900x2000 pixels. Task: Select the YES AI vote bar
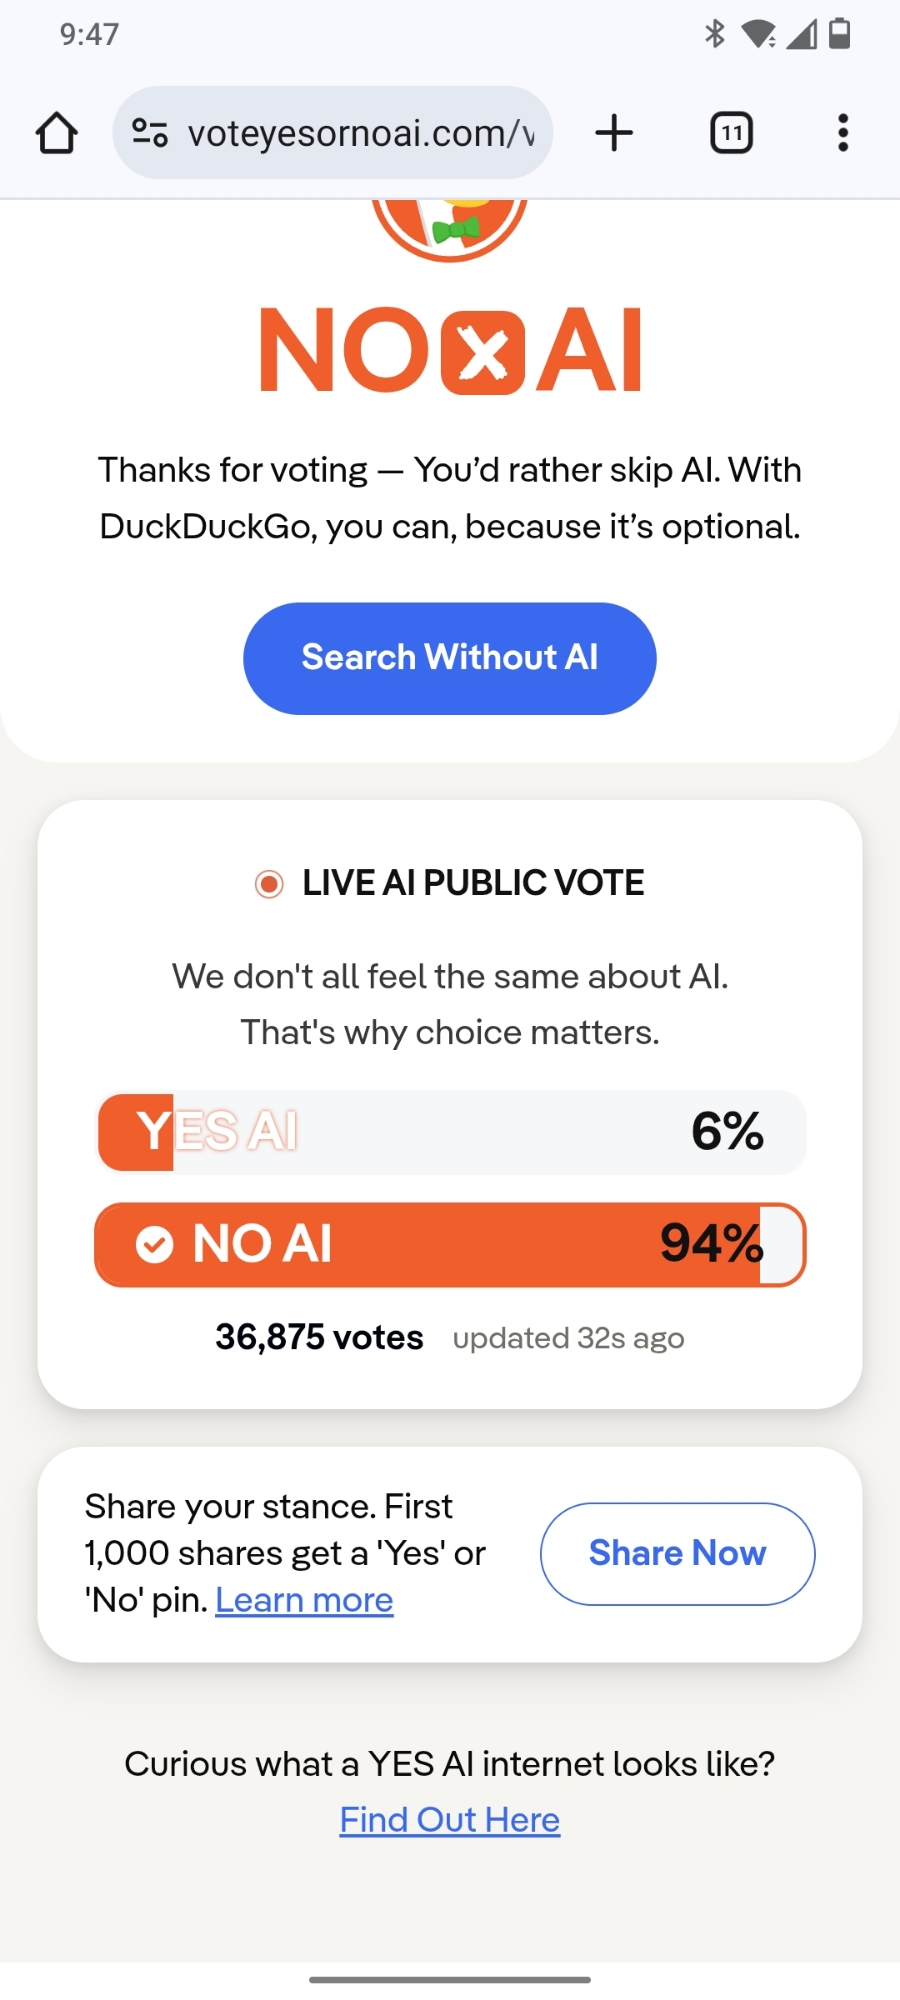pyautogui.click(x=450, y=1132)
